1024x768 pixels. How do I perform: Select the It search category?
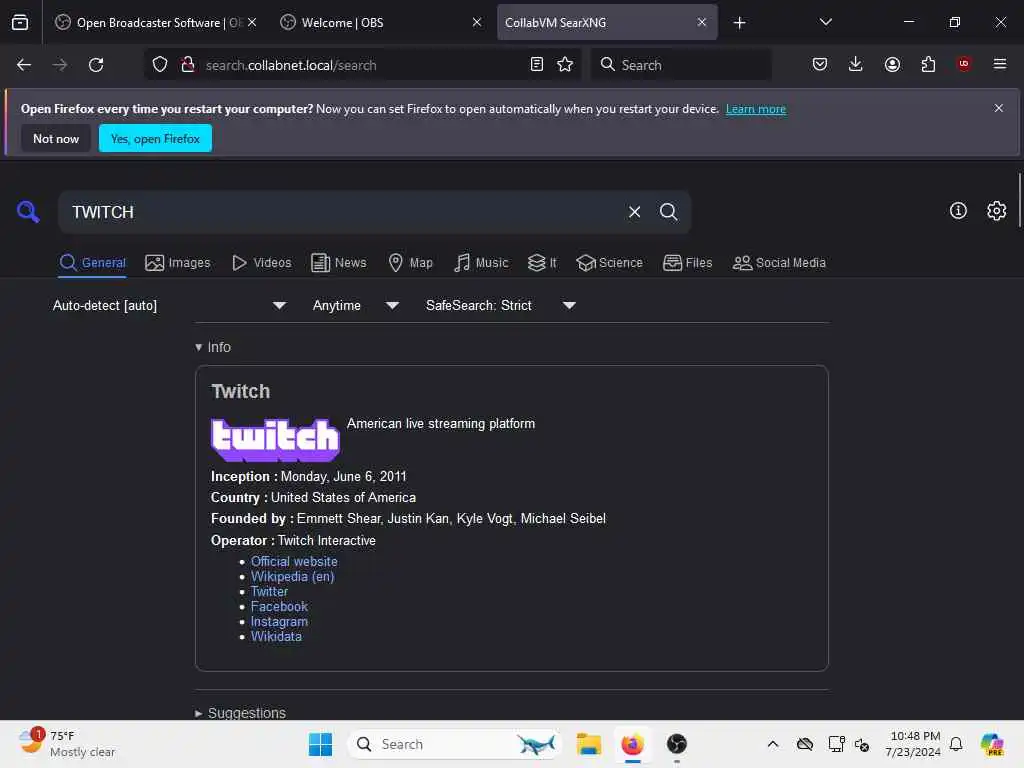[542, 263]
